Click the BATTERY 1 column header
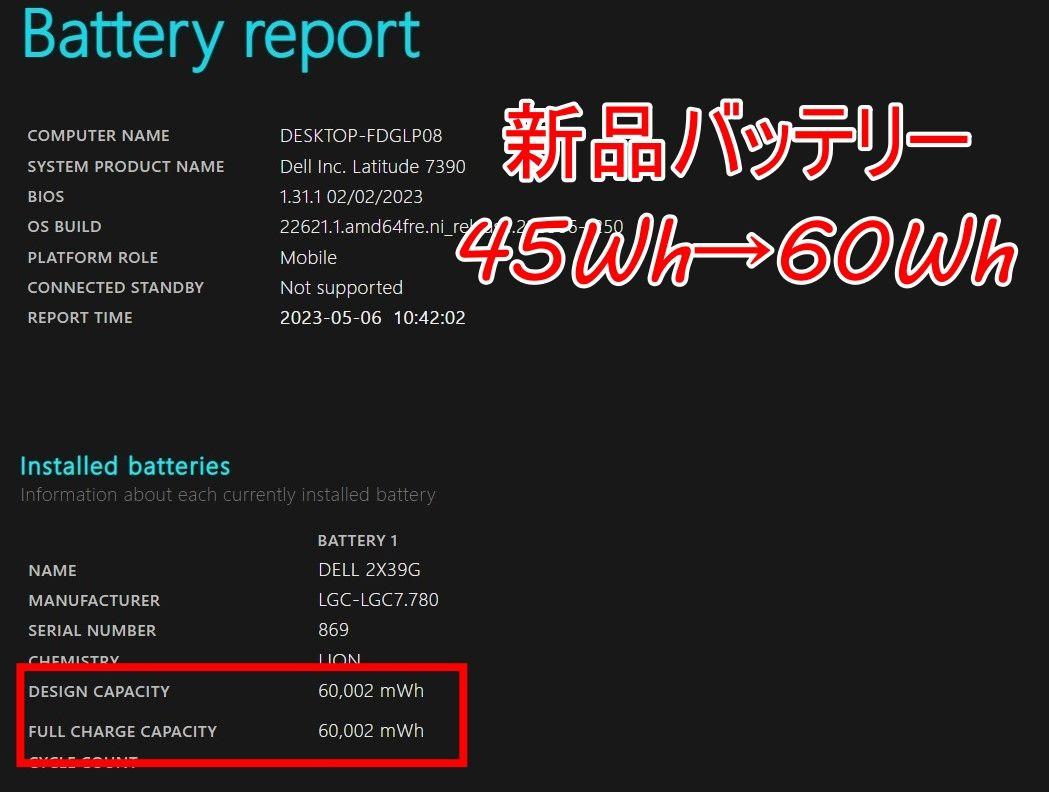The image size is (1049, 792). (357, 540)
